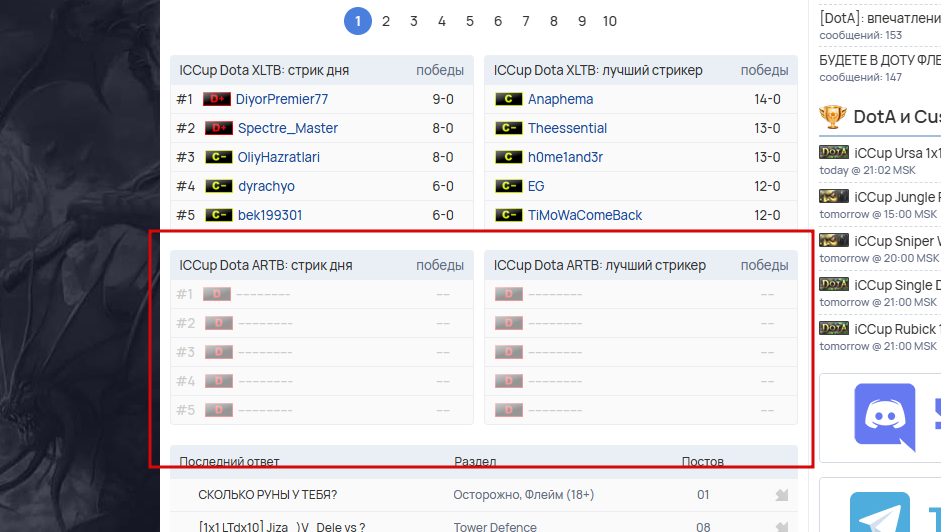941x532 pixels.
Task: Open bek199301 player profile
Action: coord(270,215)
